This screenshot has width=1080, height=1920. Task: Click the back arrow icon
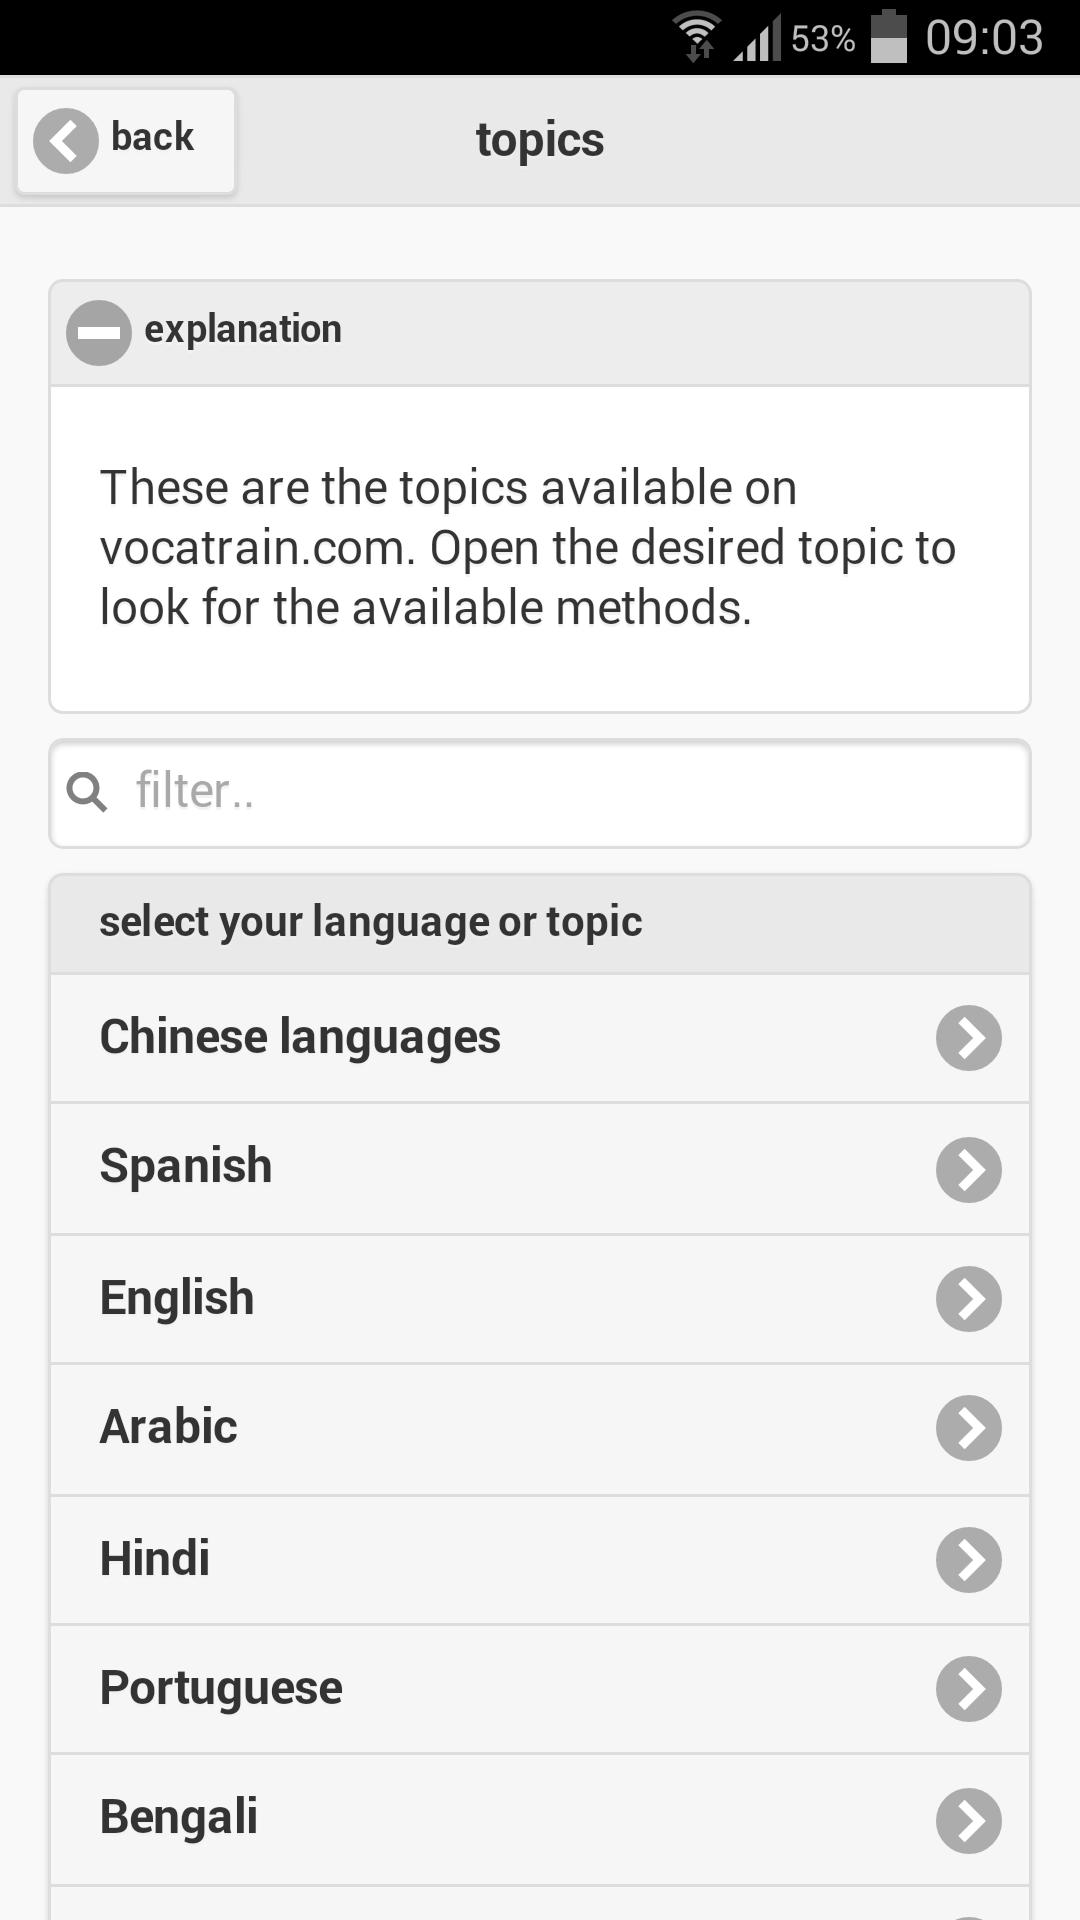pos(64,141)
